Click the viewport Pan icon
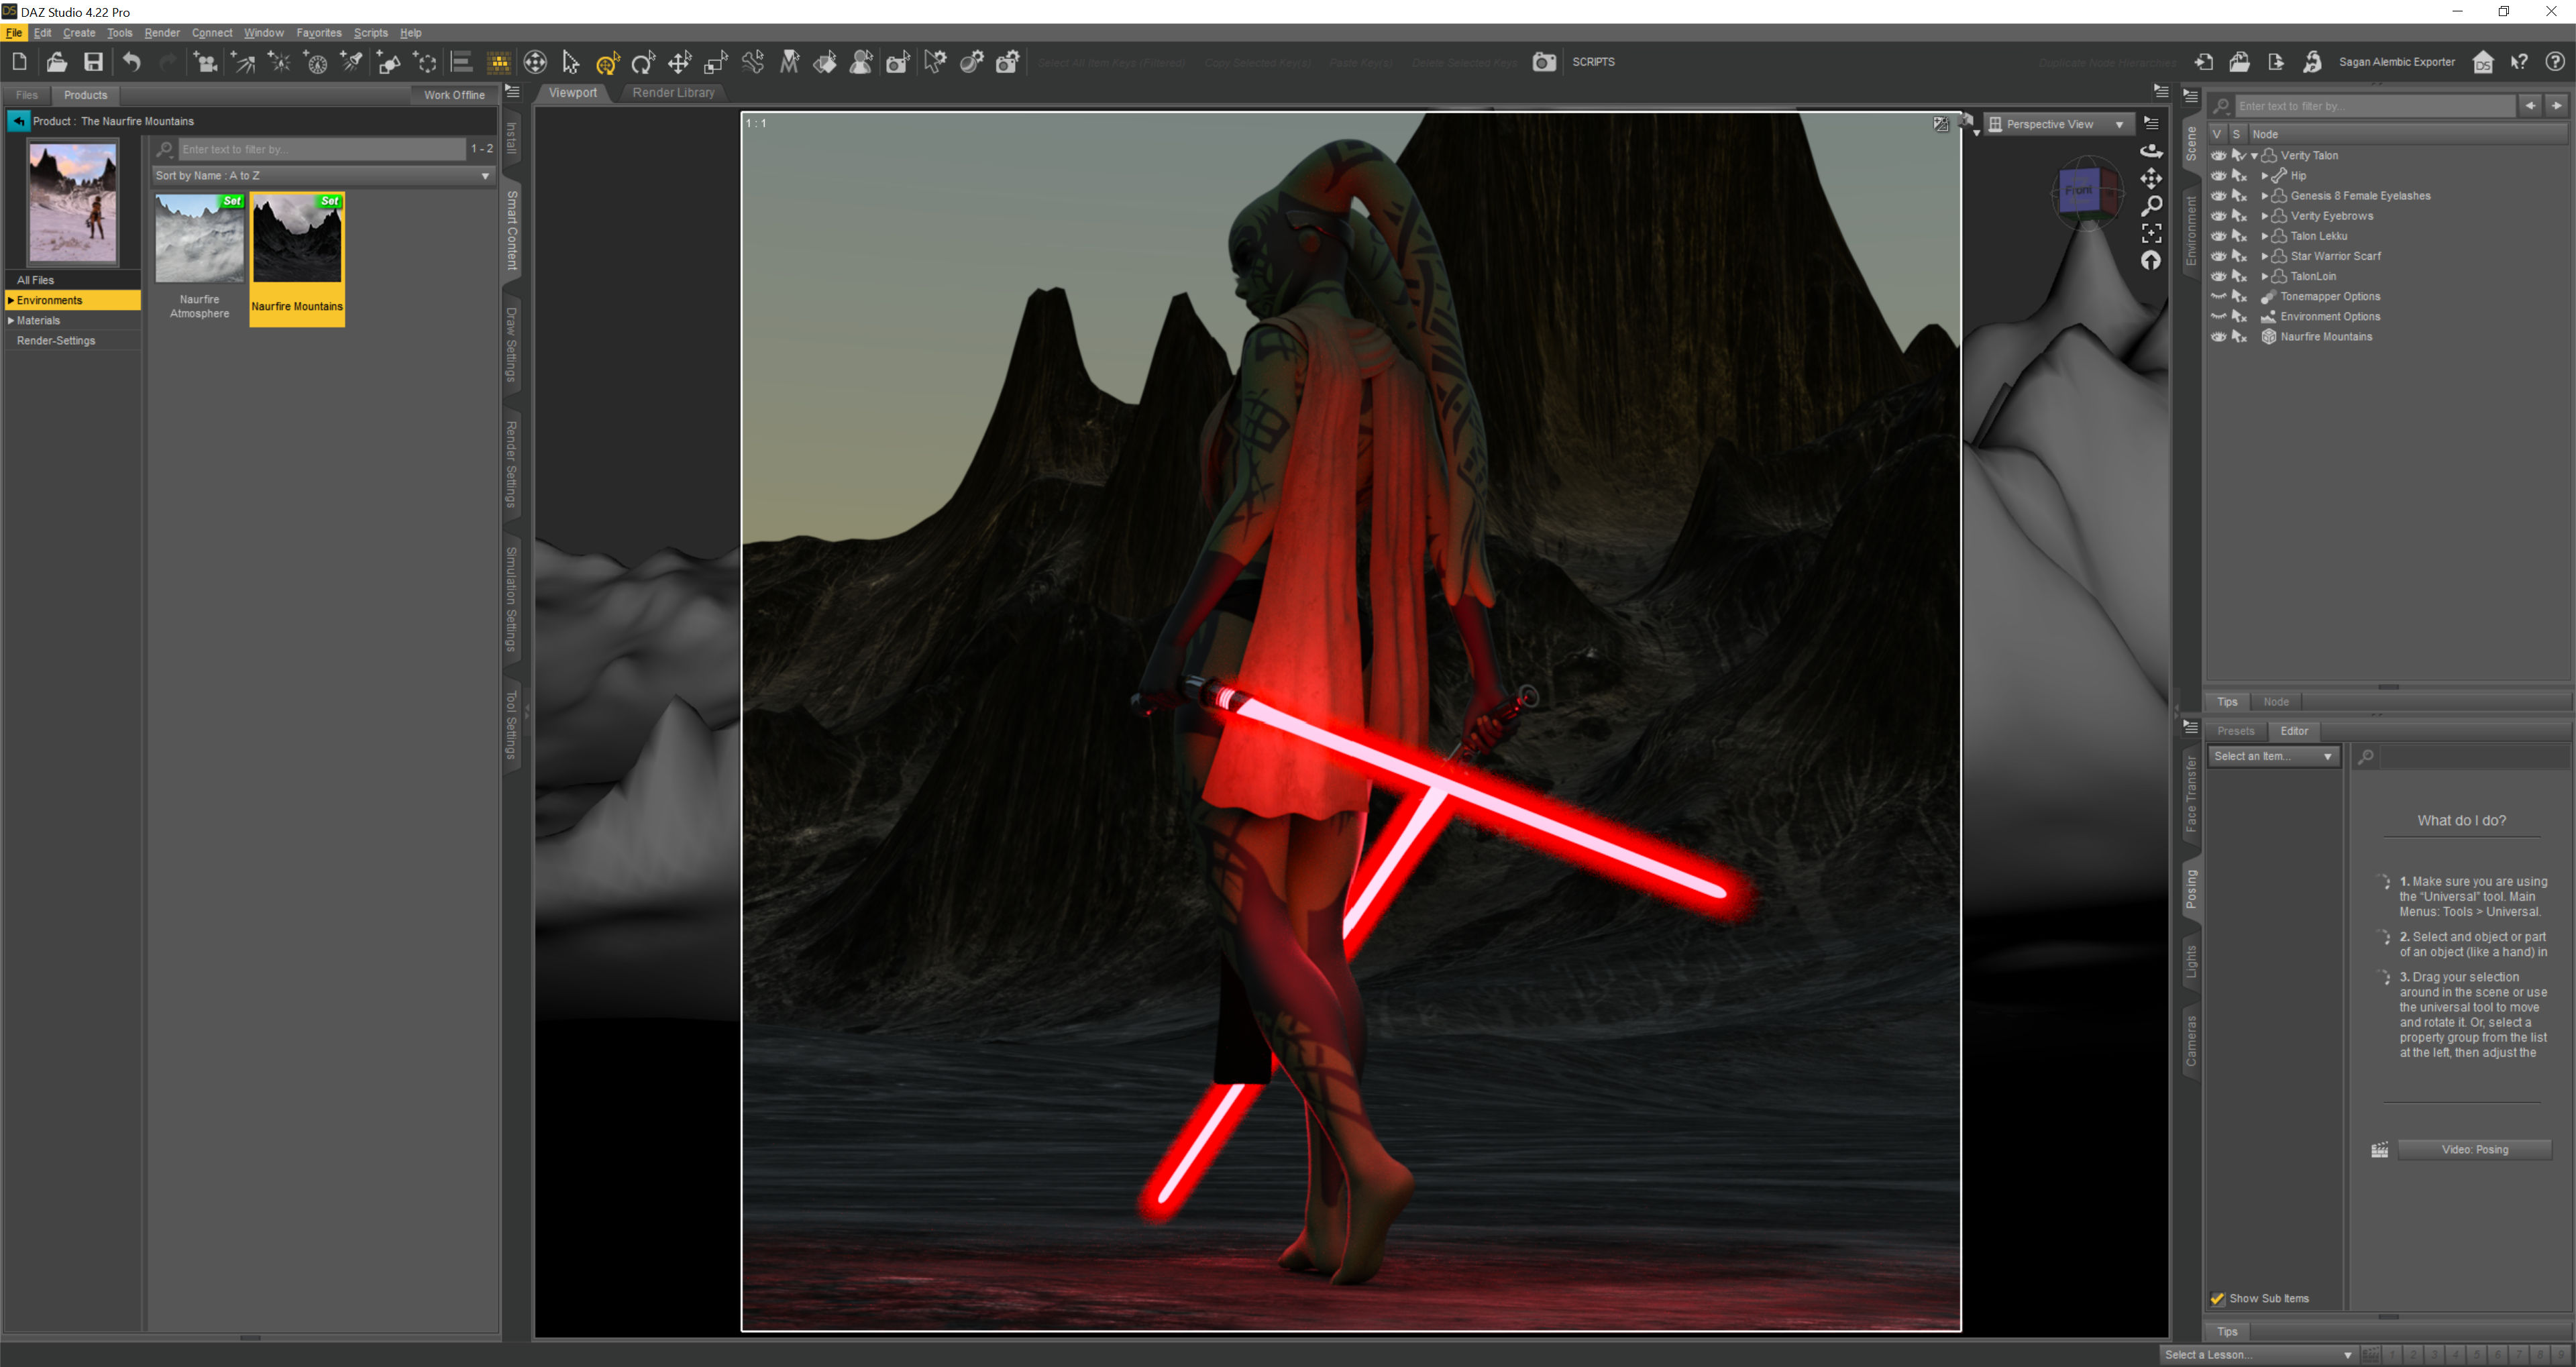This screenshot has height=1367, width=2576. 2151,178
